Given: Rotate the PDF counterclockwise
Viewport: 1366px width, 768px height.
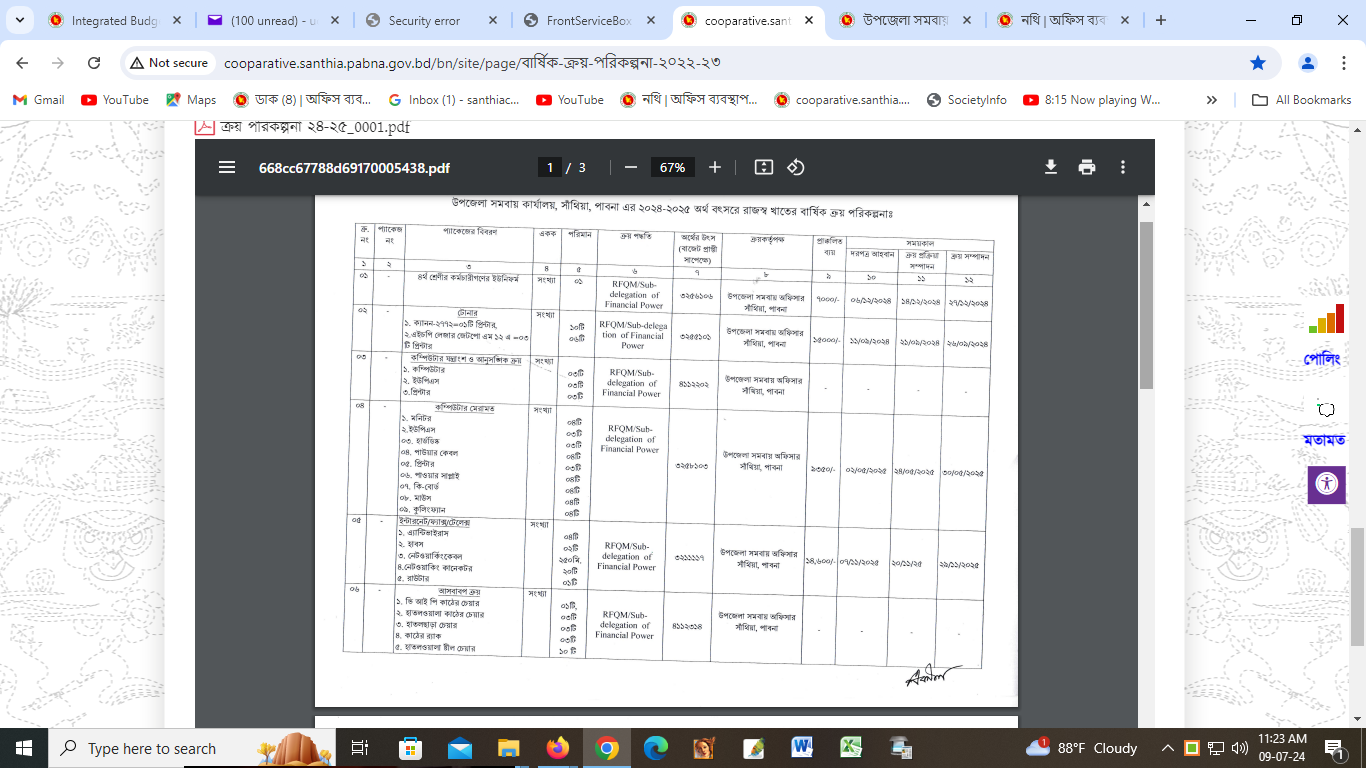Looking at the screenshot, I should (x=796, y=168).
